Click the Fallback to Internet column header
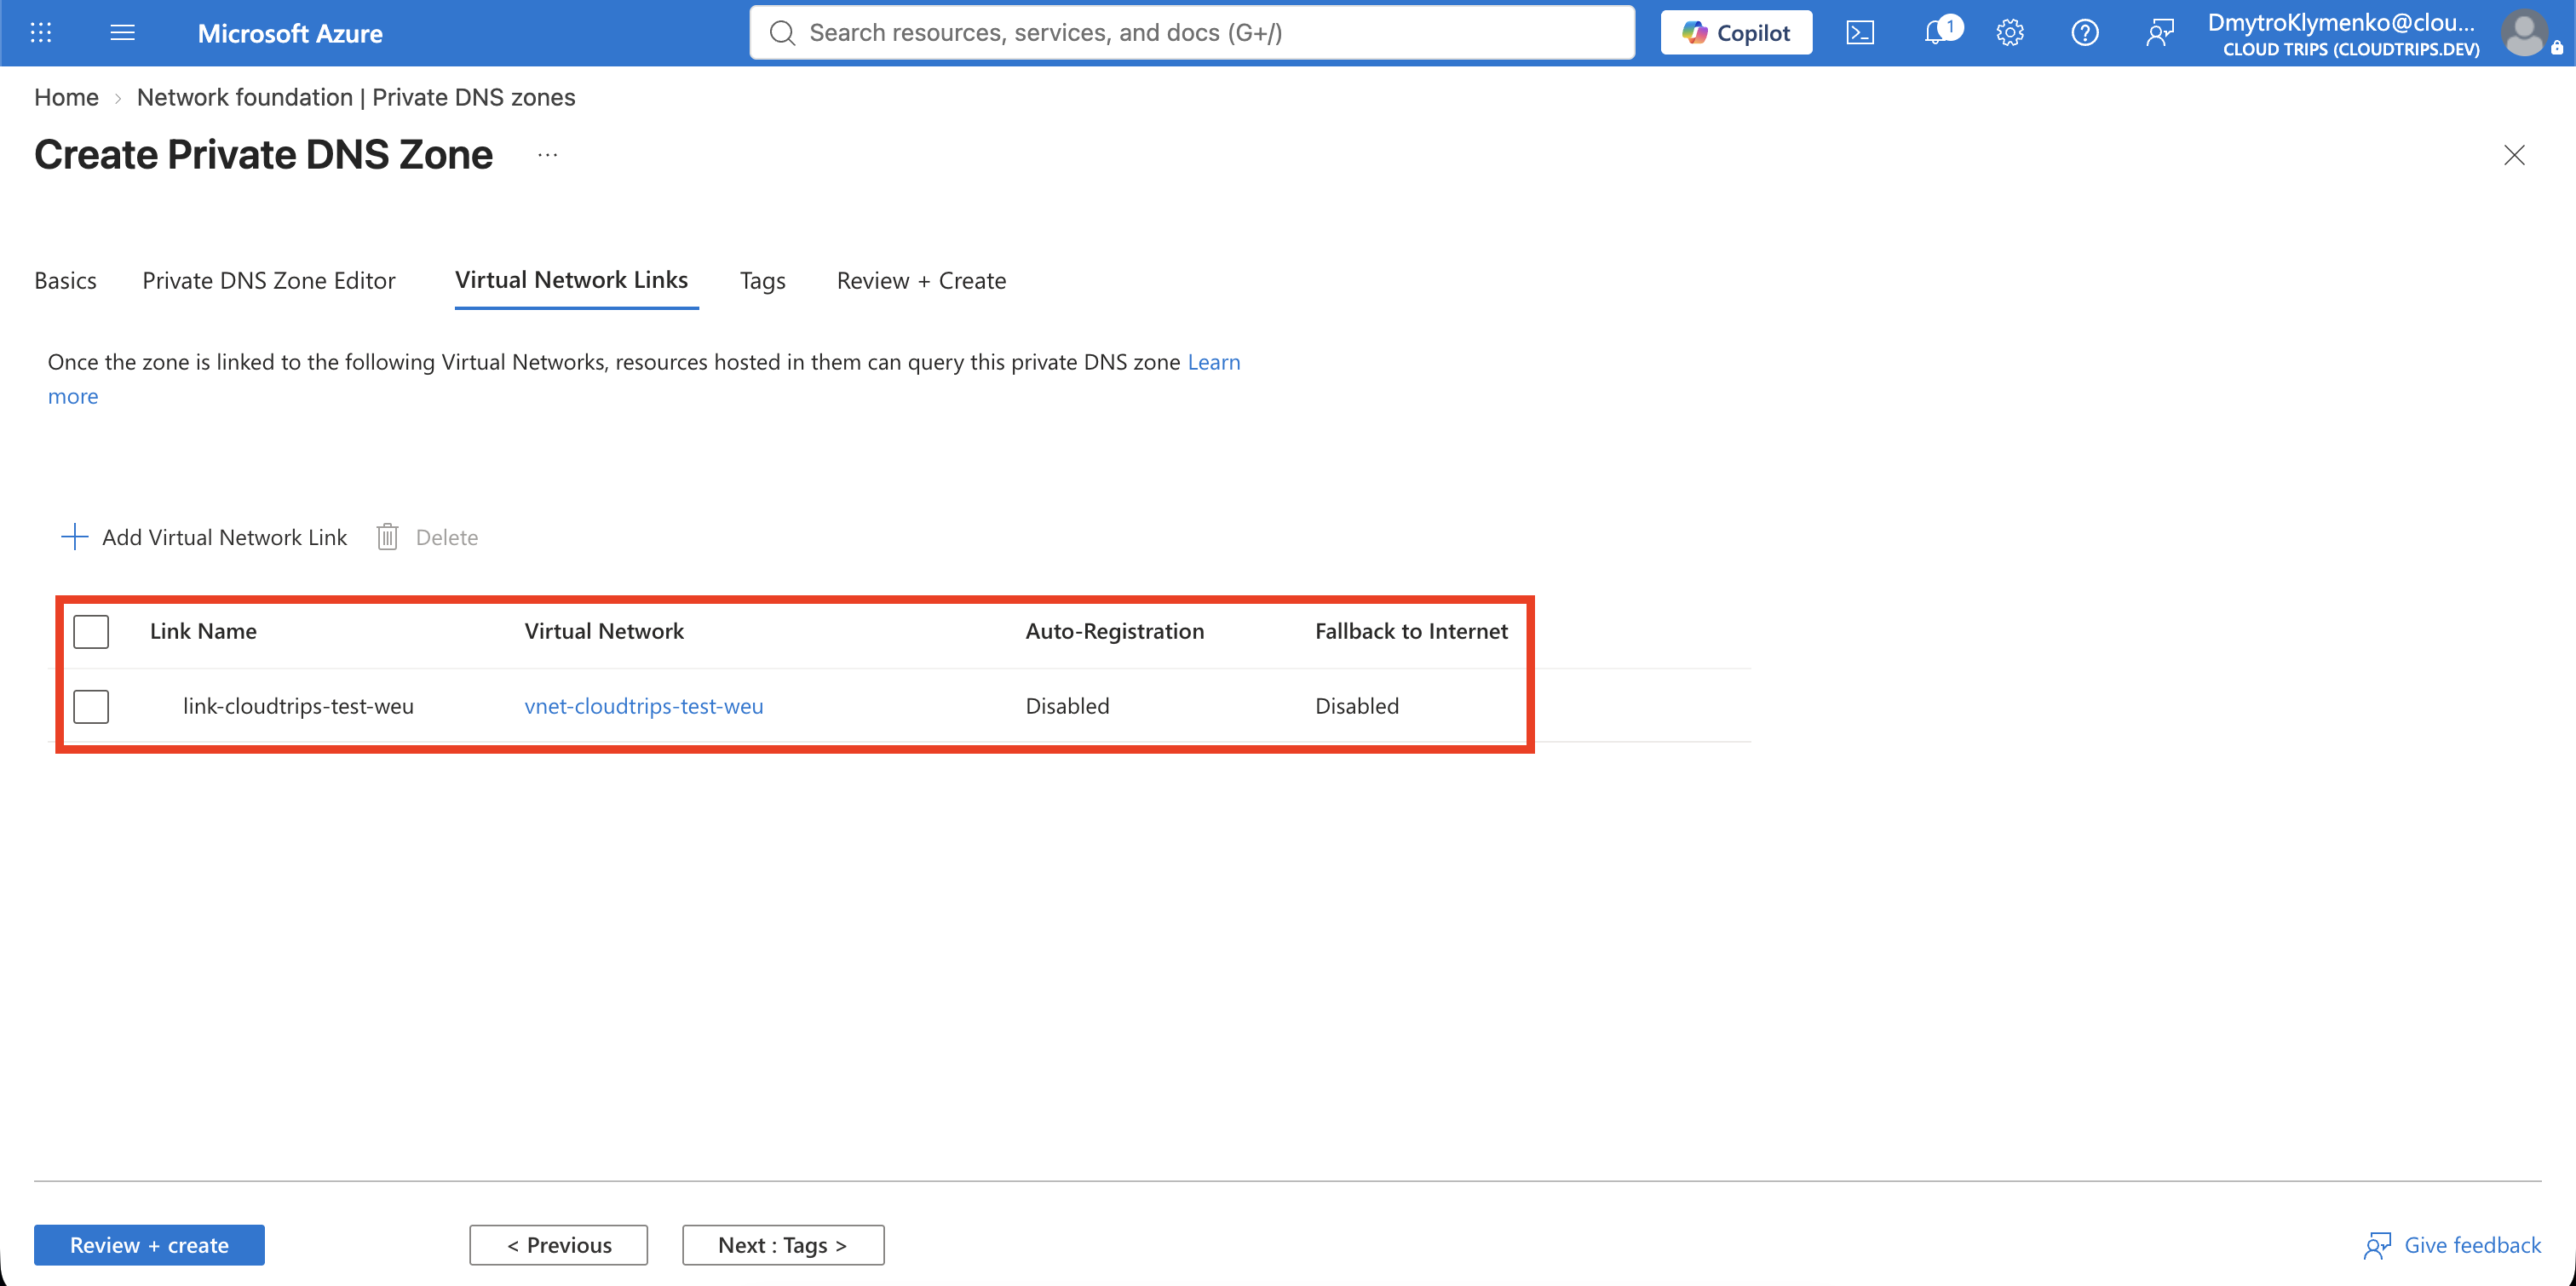Image resolution: width=2576 pixels, height=1286 pixels. [1411, 631]
